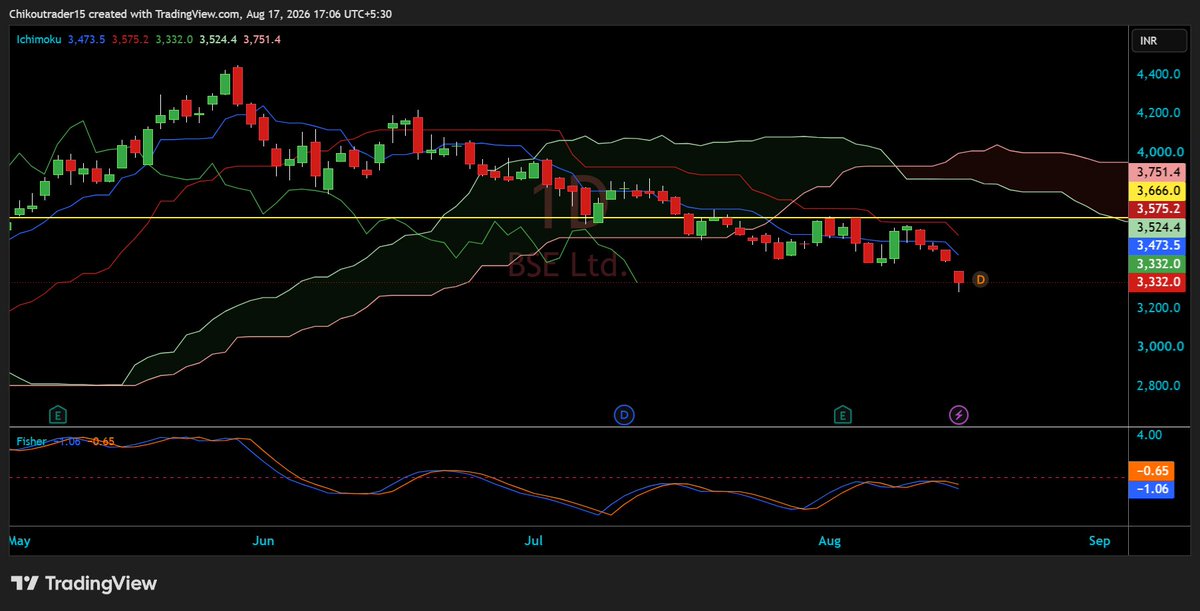The image size is (1200, 611).
Task: Click the Ichimoku value 3,473.5 in legend
Action: coord(87,39)
